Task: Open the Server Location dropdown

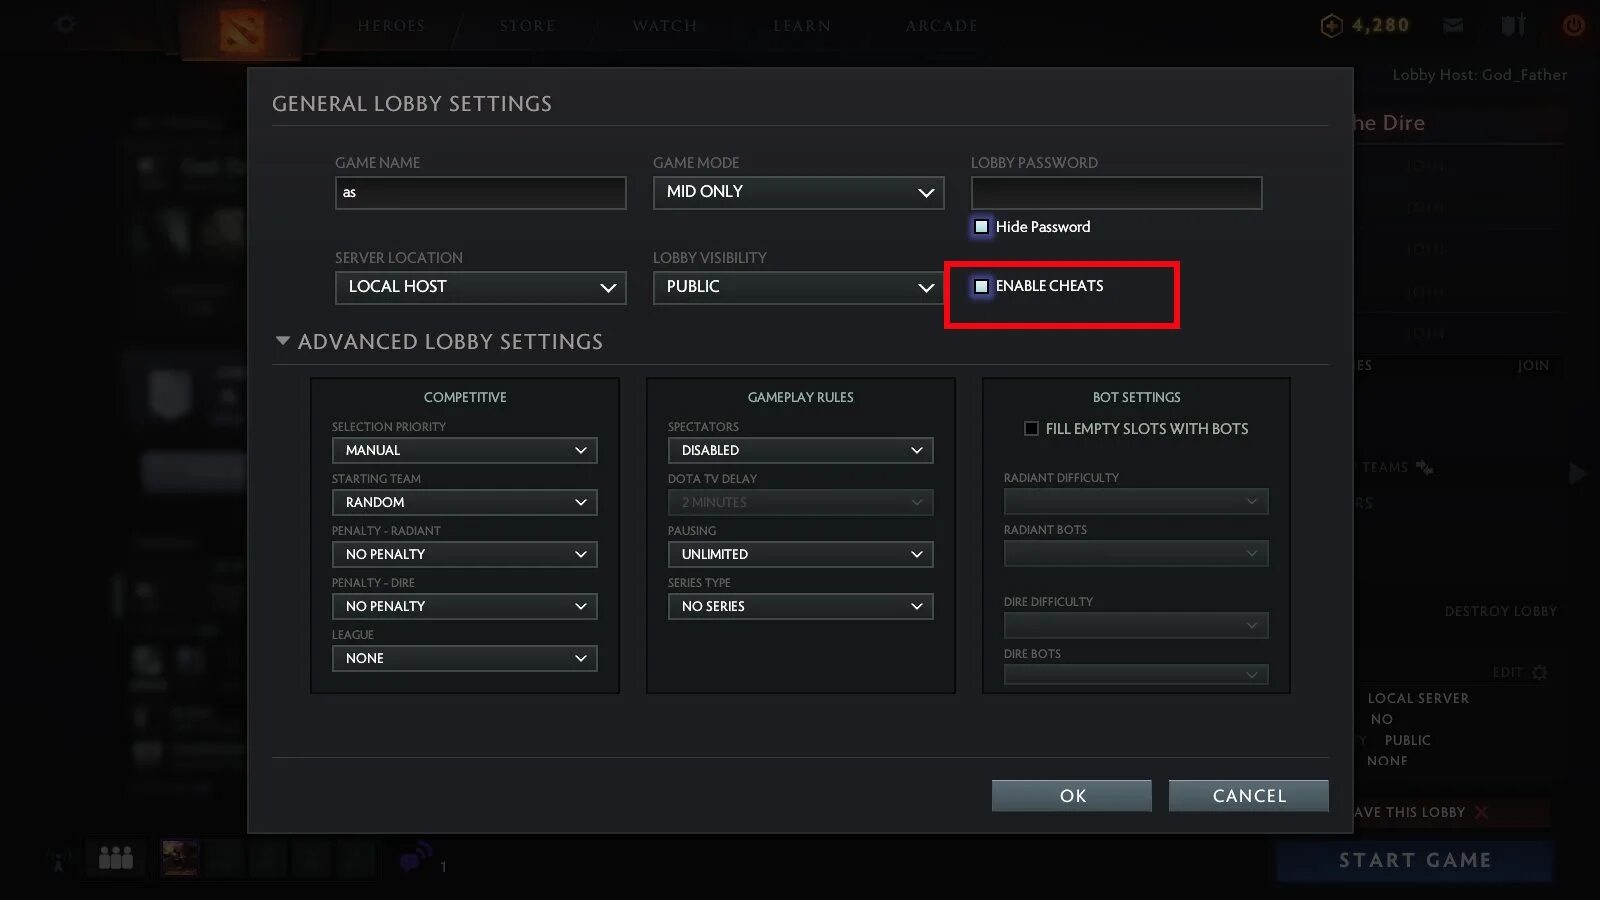Action: click(481, 287)
